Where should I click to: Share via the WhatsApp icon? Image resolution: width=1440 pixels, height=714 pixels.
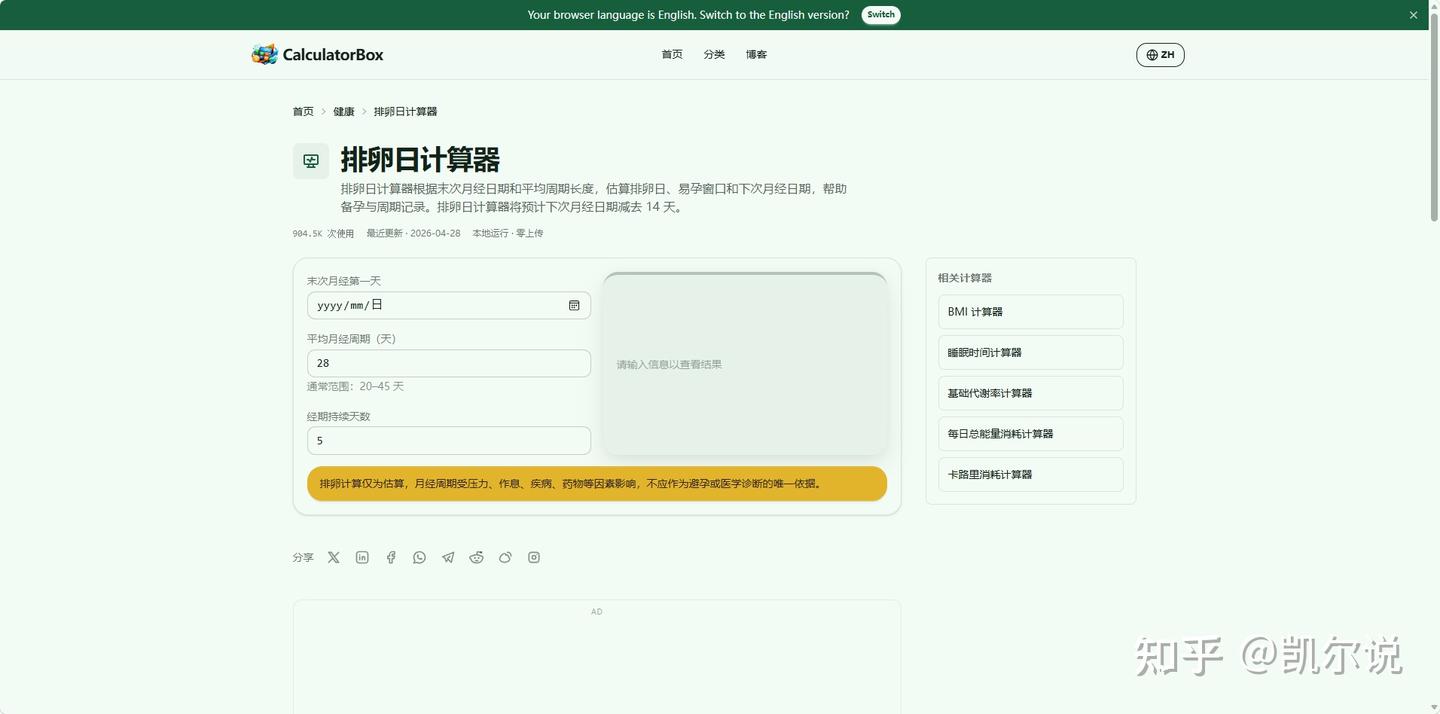tap(419, 558)
